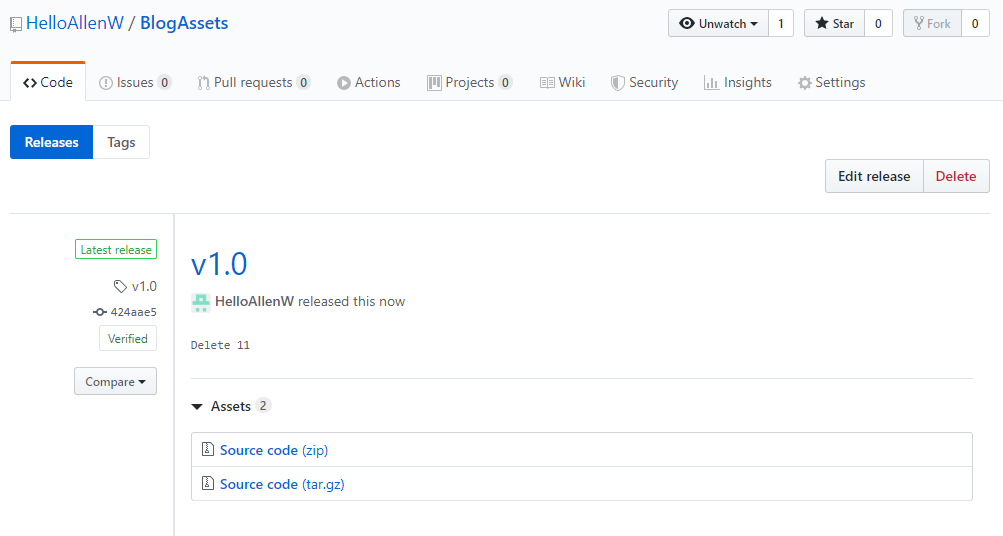1003x536 pixels.
Task: Open the Issues tab
Action: pyautogui.click(x=135, y=83)
